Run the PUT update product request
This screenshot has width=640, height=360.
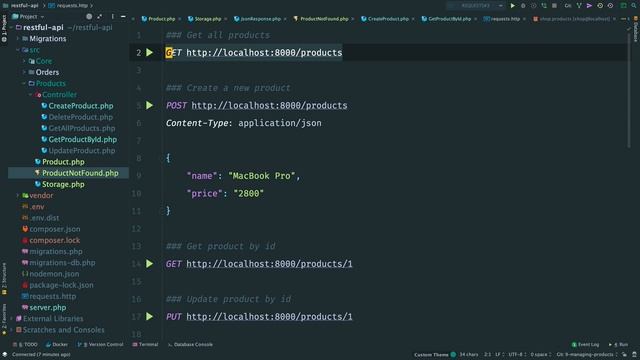click(150, 316)
